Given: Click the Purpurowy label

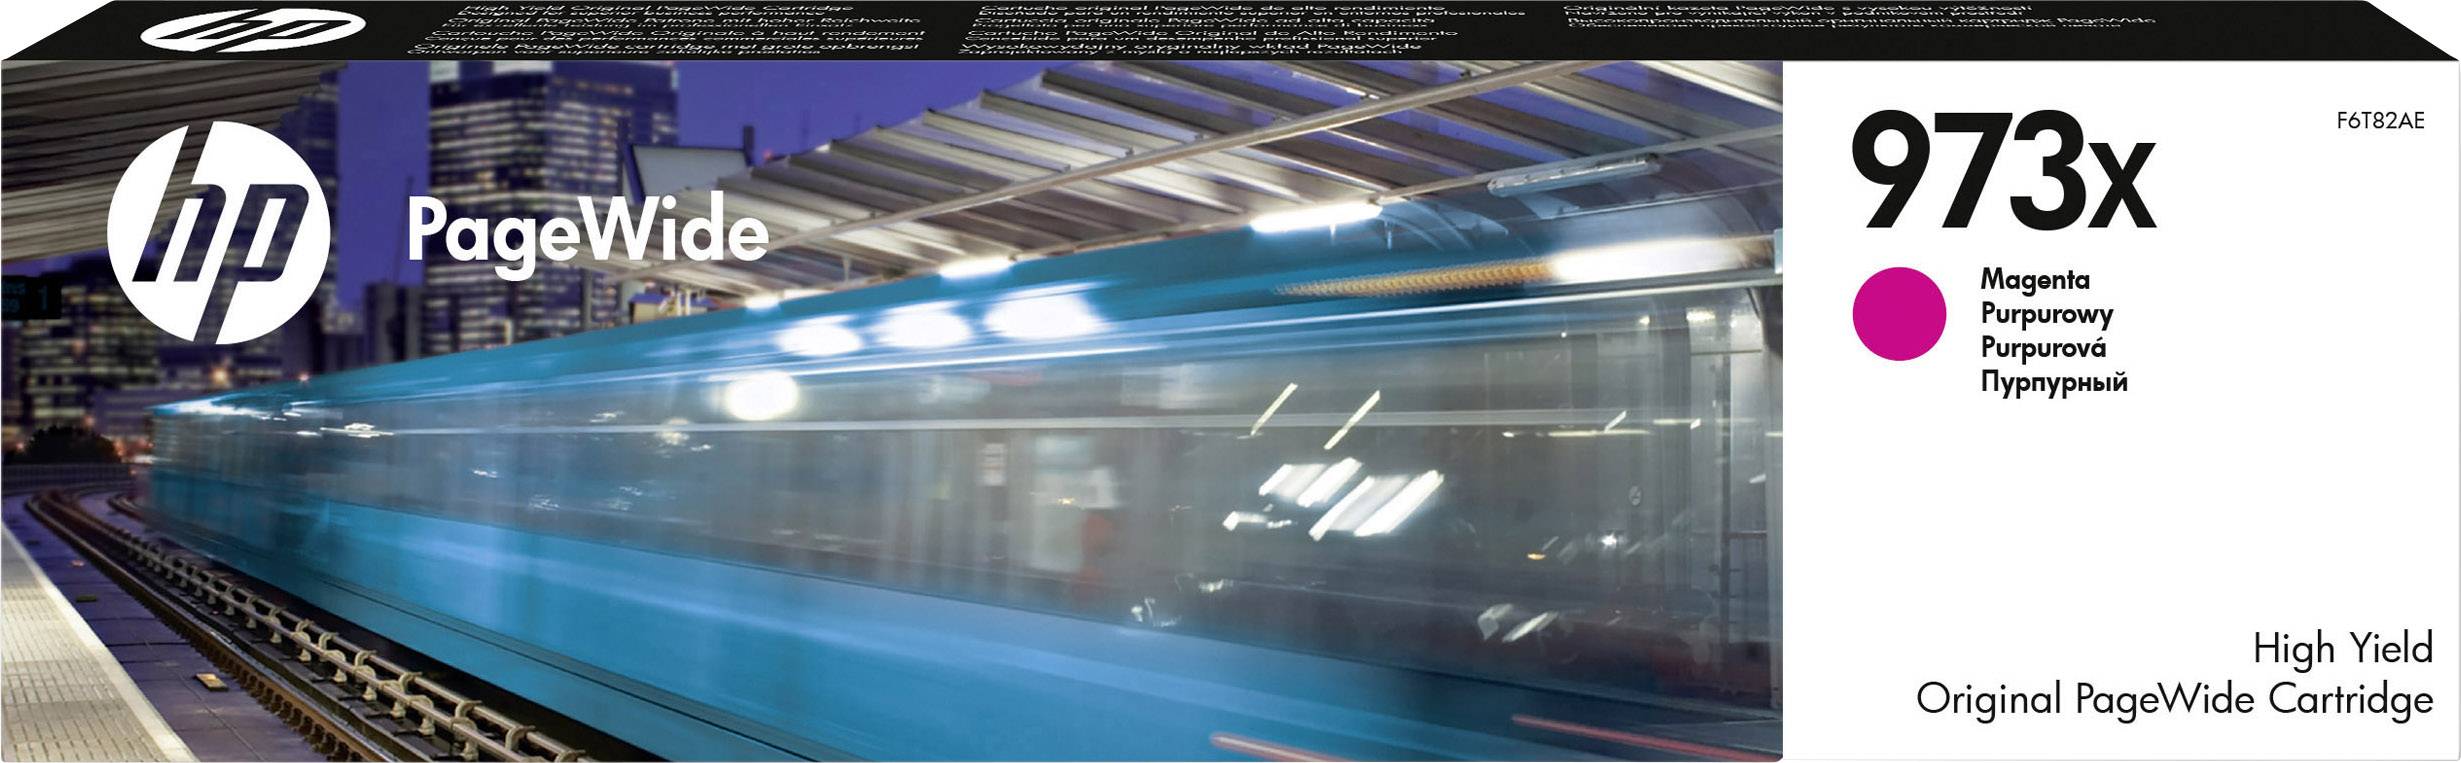Looking at the screenshot, I should (x=2046, y=314).
